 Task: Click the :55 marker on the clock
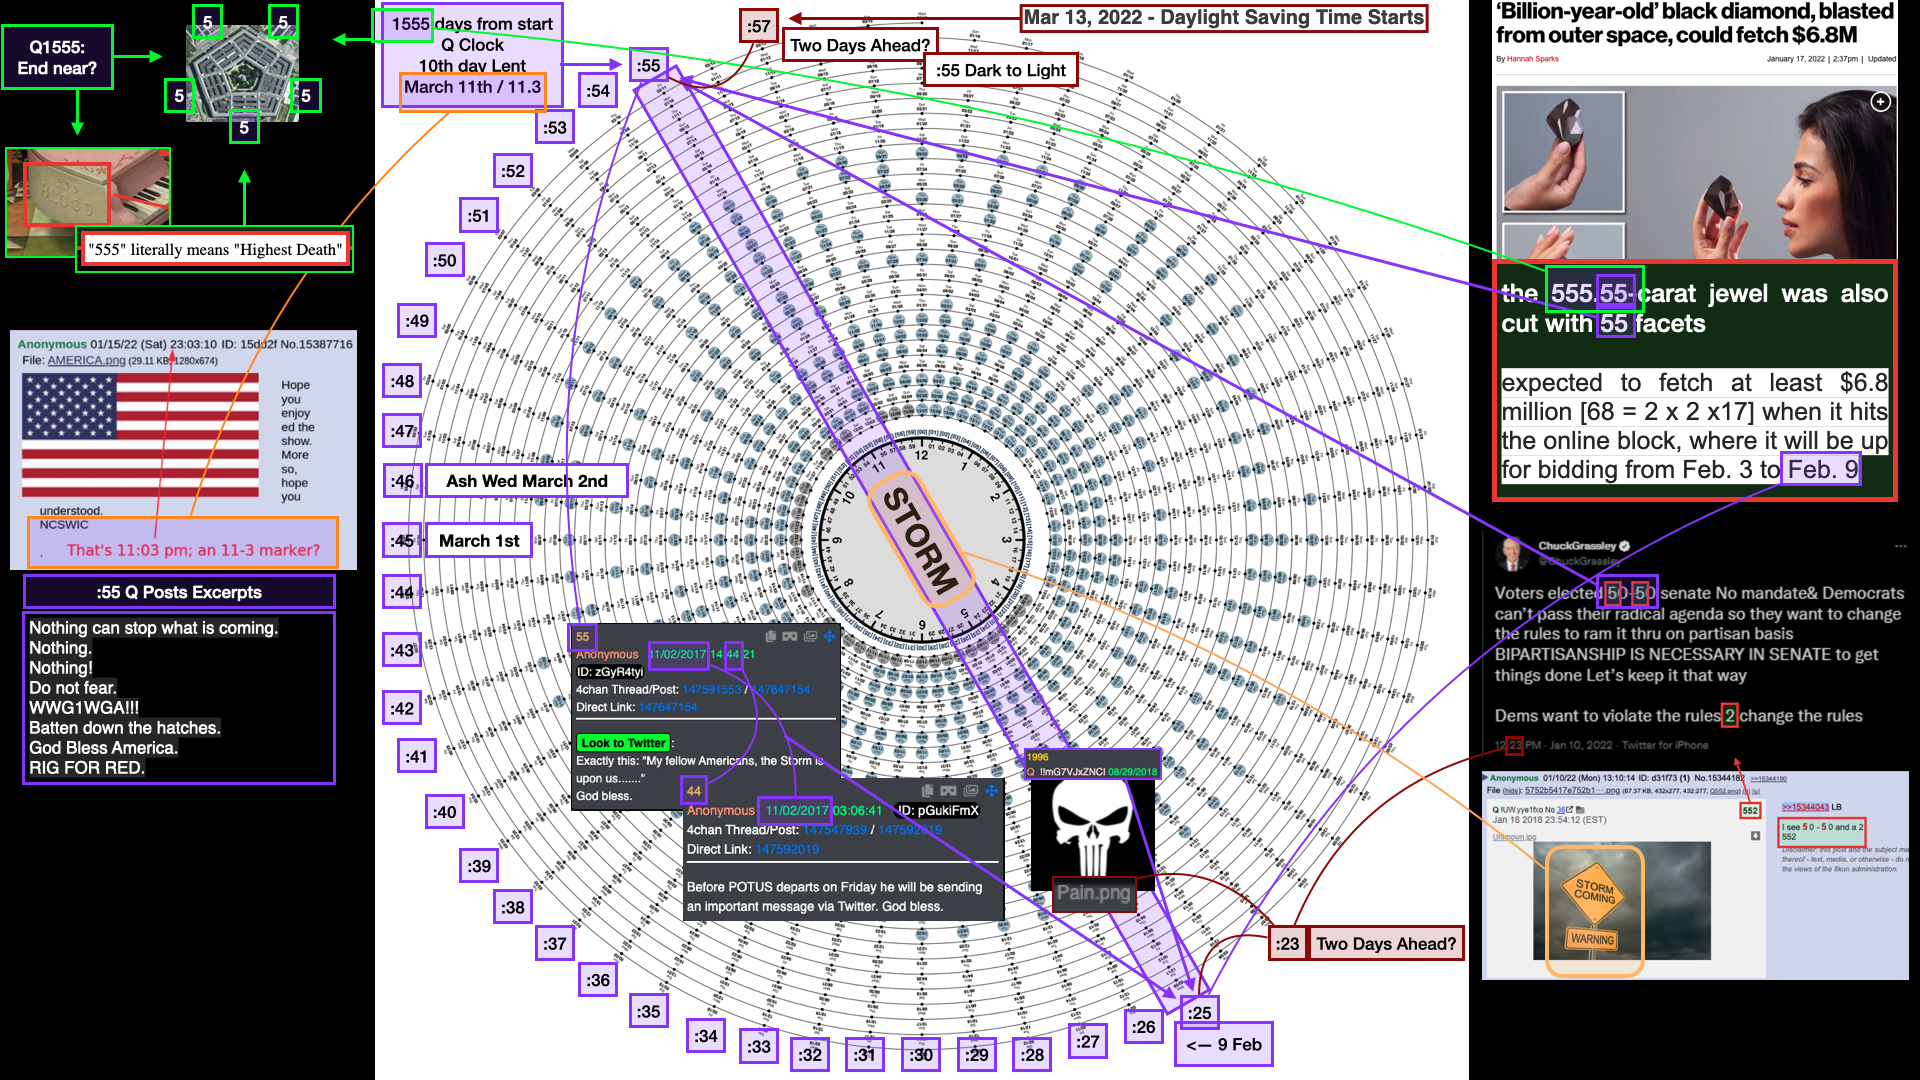[649, 66]
